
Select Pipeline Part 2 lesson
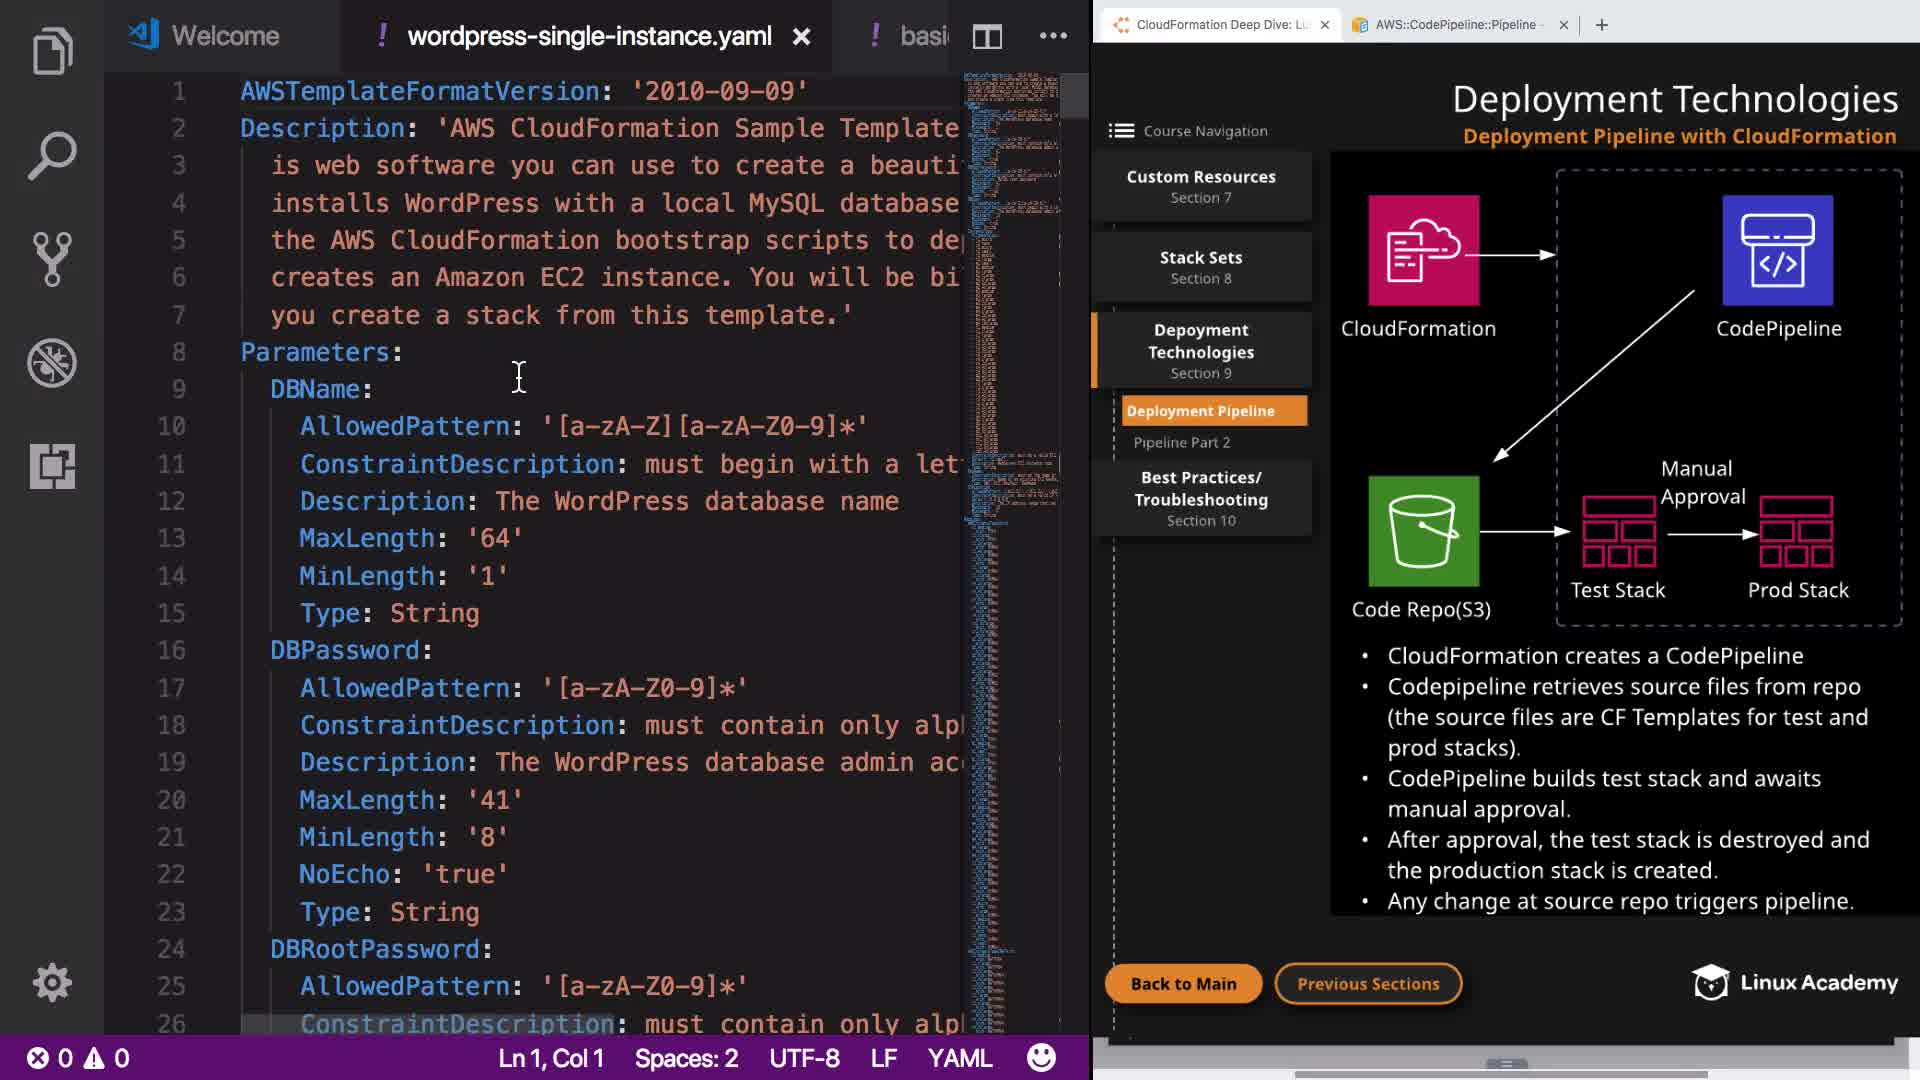click(x=1182, y=442)
